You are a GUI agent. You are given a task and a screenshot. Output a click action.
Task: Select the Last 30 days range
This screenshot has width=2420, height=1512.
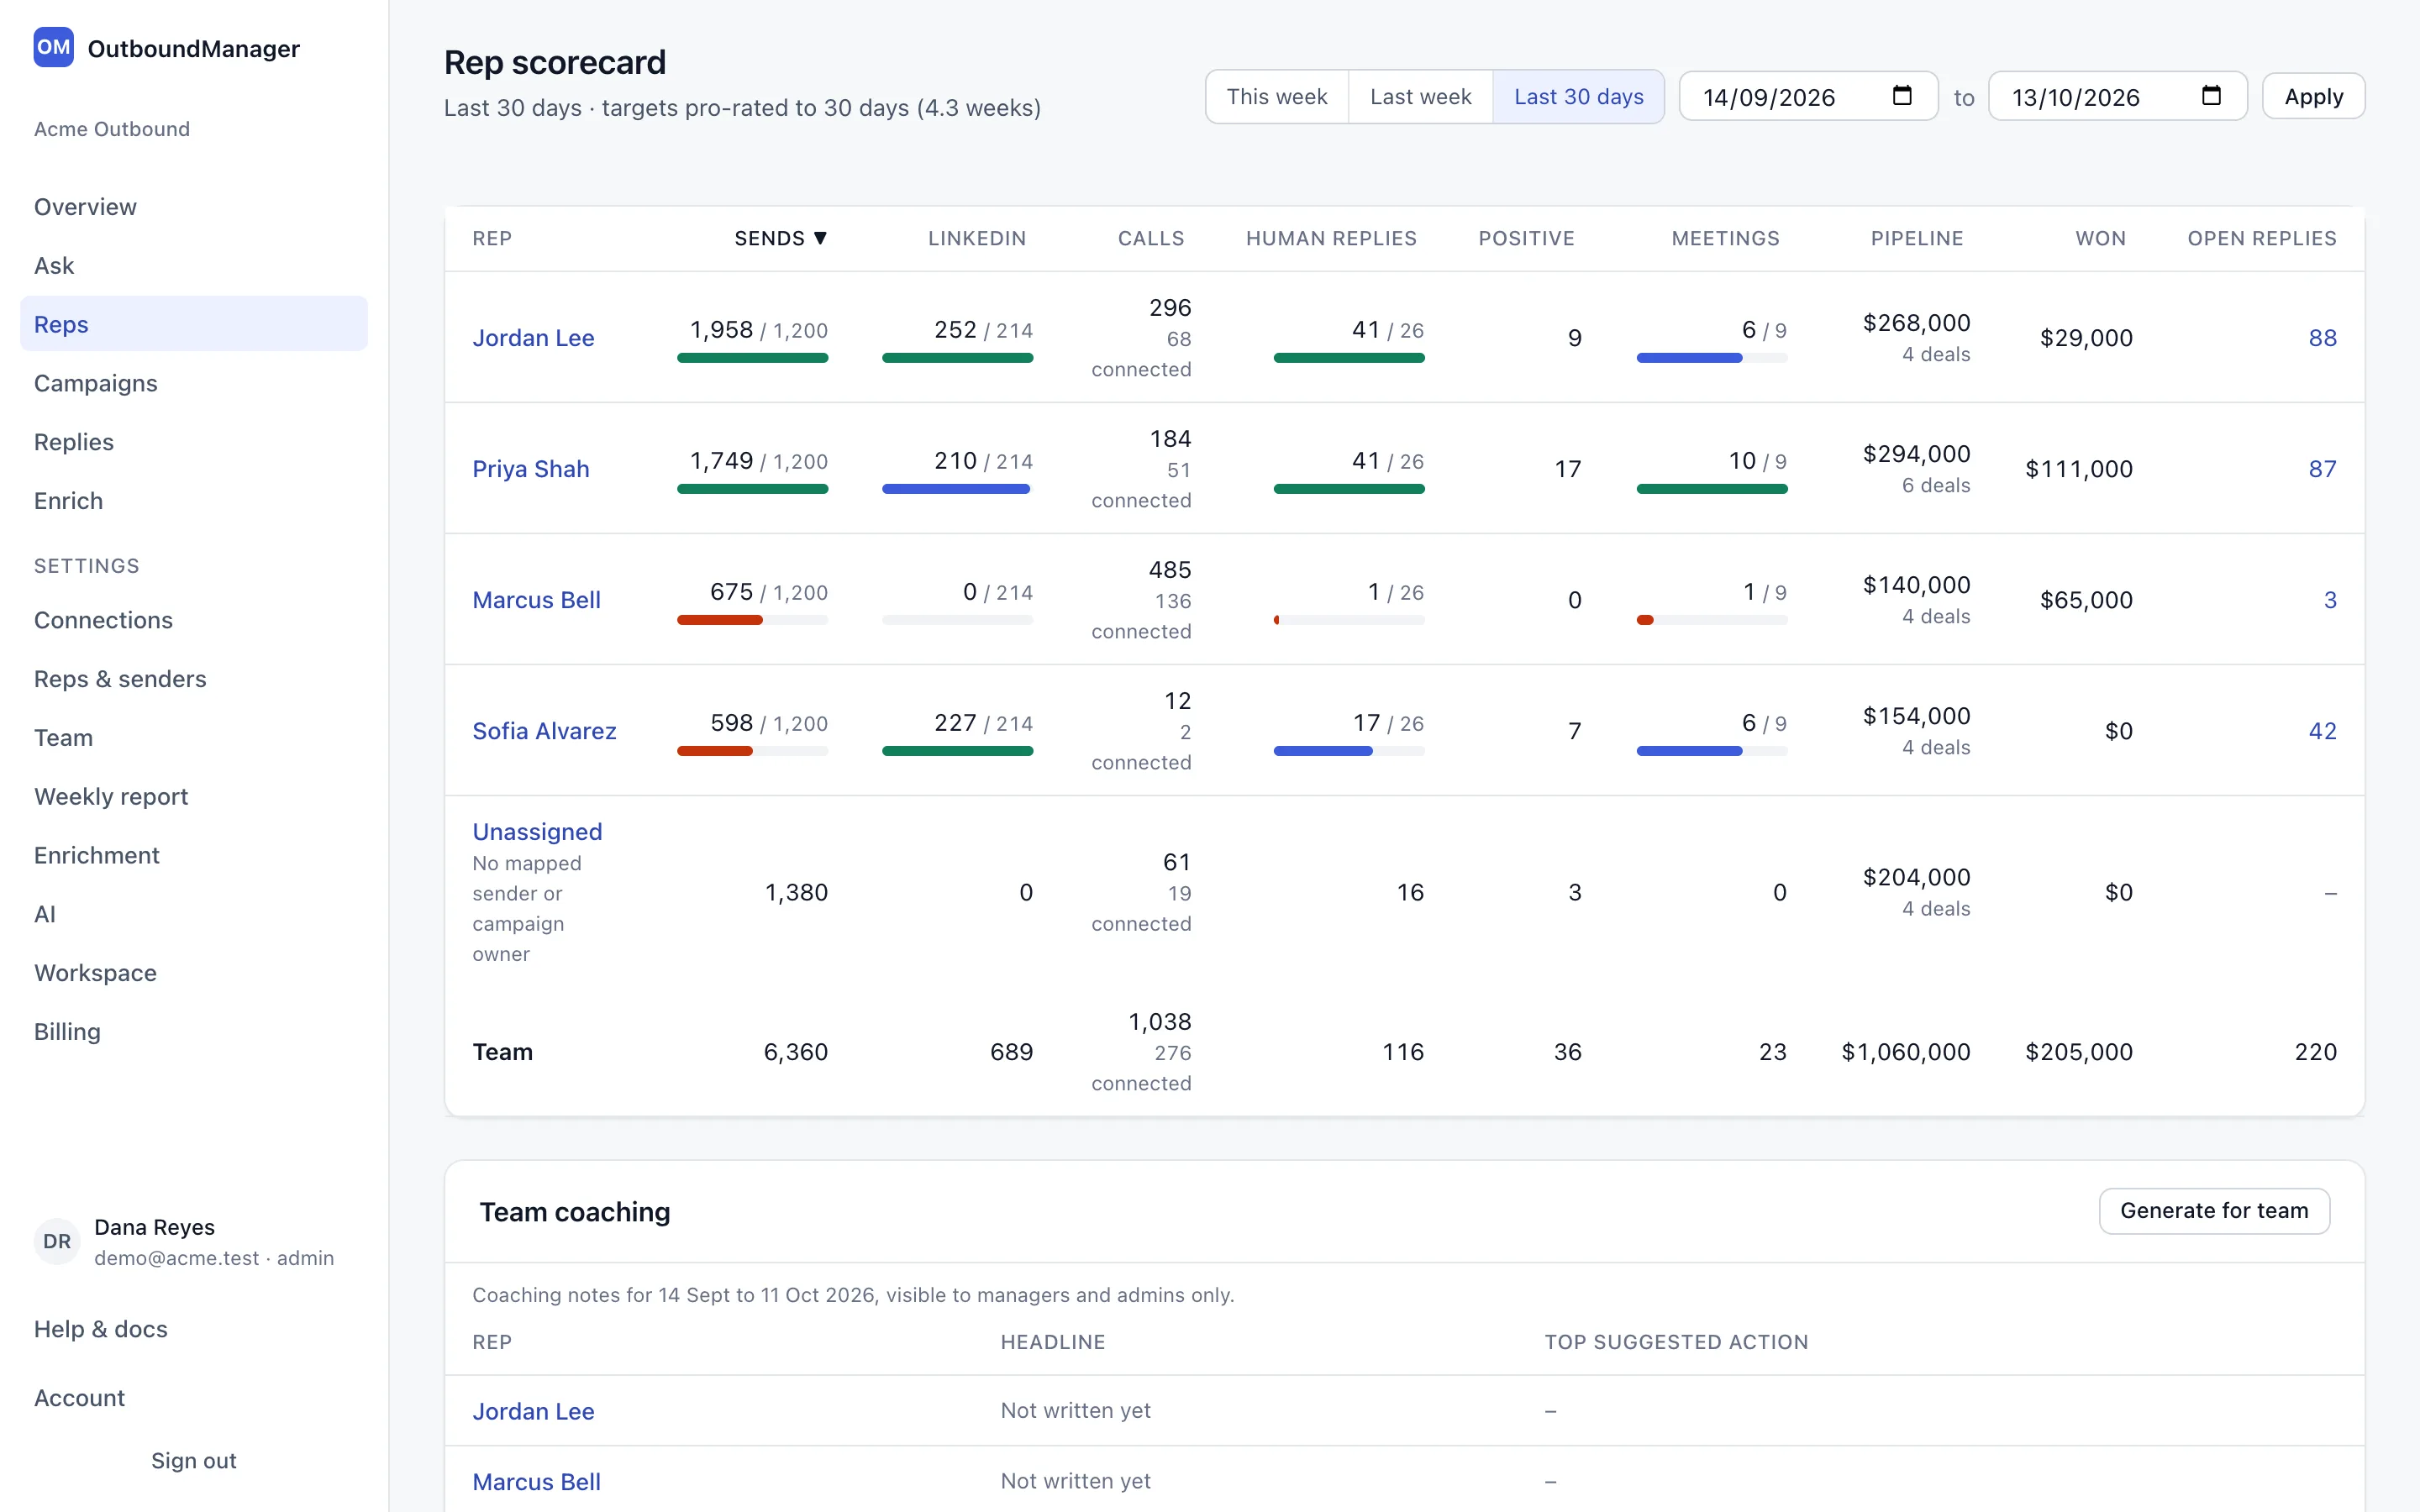point(1578,97)
